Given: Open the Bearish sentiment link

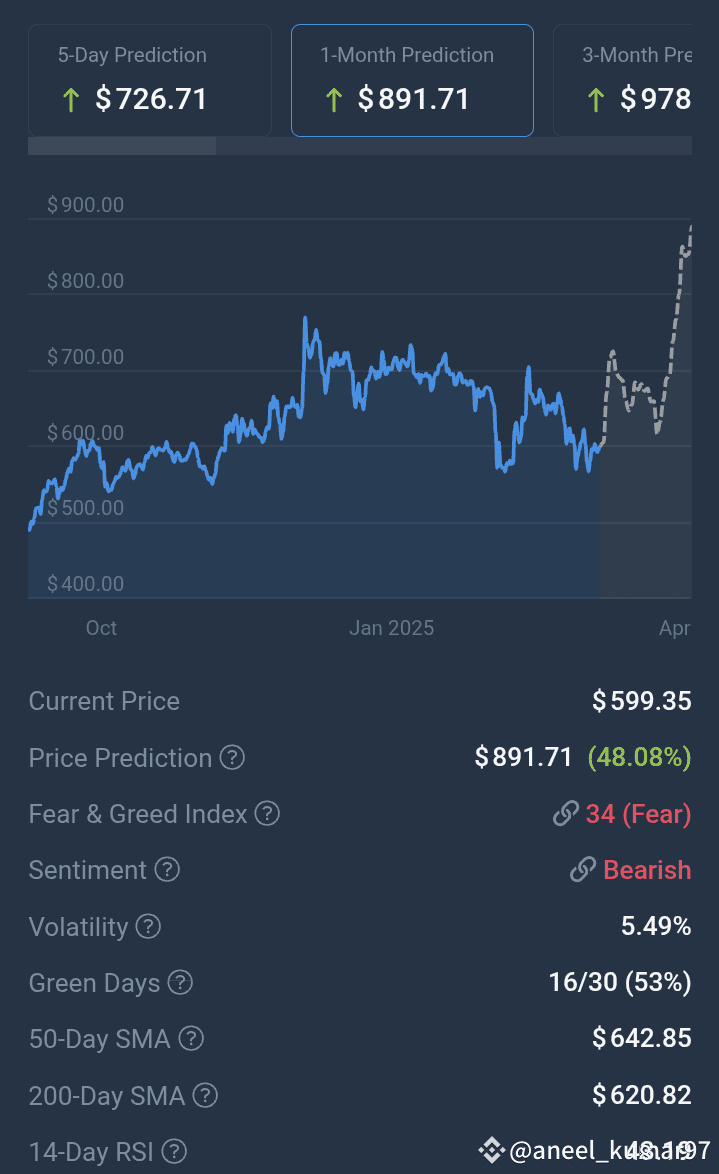Looking at the screenshot, I should point(647,870).
